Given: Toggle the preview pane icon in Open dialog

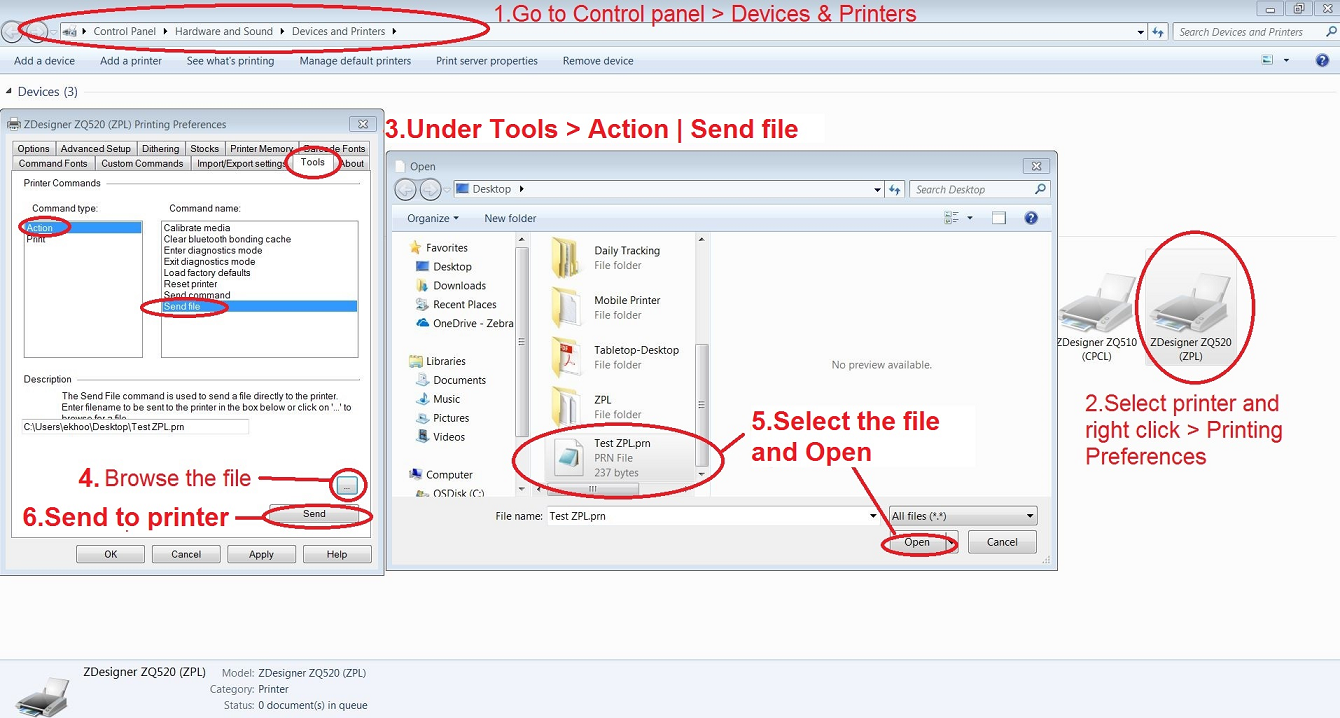Looking at the screenshot, I should click(998, 218).
